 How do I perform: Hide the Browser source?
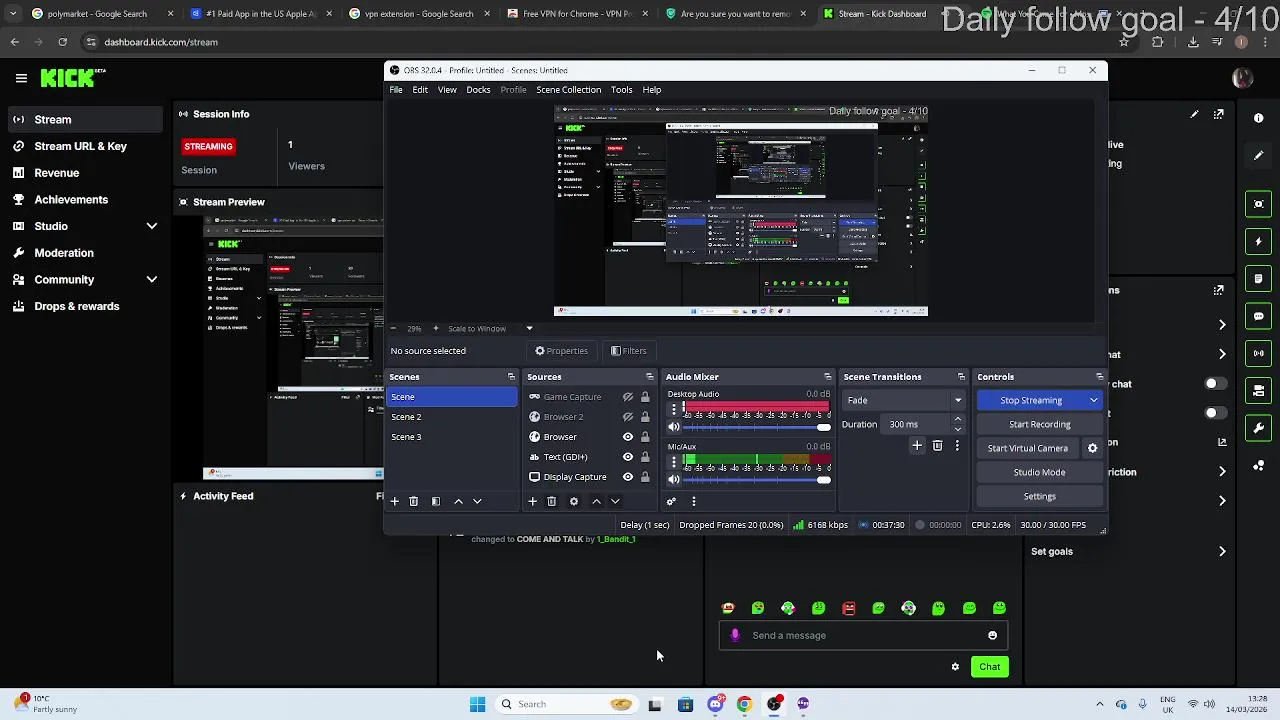point(628,437)
